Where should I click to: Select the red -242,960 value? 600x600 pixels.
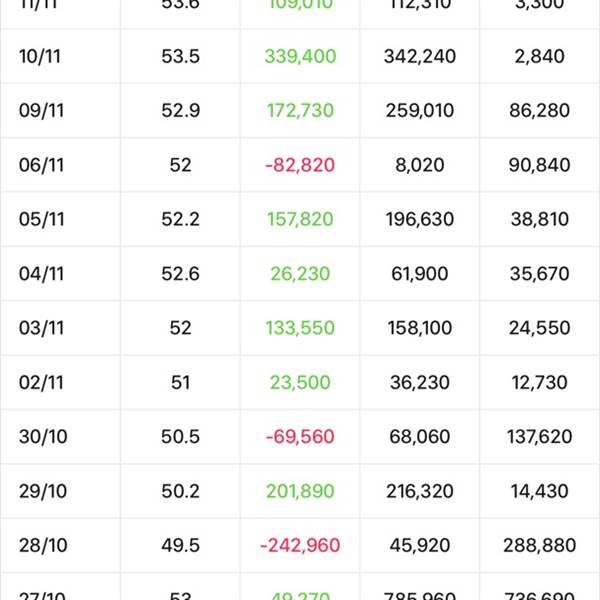[300, 545]
